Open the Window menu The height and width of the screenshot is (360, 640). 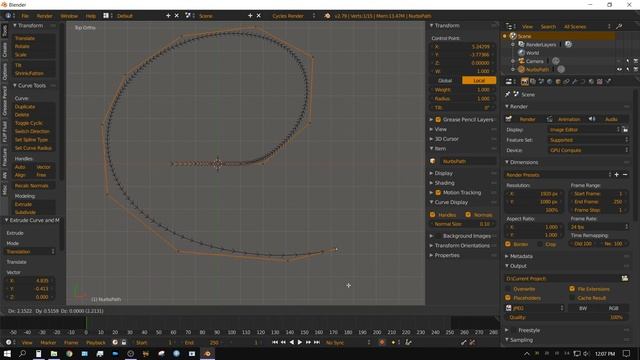[69, 16]
